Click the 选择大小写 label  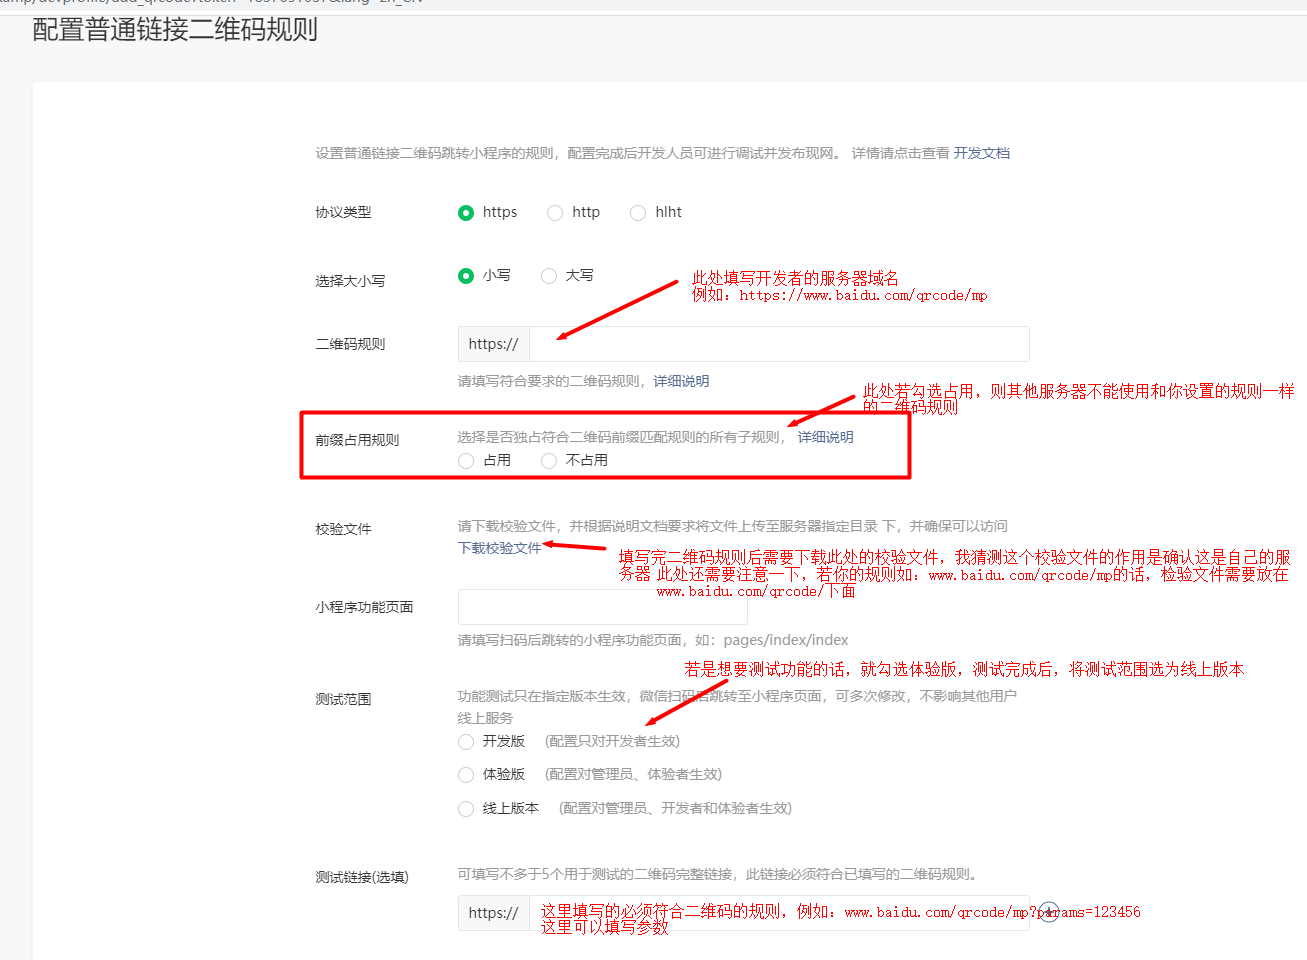click(x=350, y=281)
